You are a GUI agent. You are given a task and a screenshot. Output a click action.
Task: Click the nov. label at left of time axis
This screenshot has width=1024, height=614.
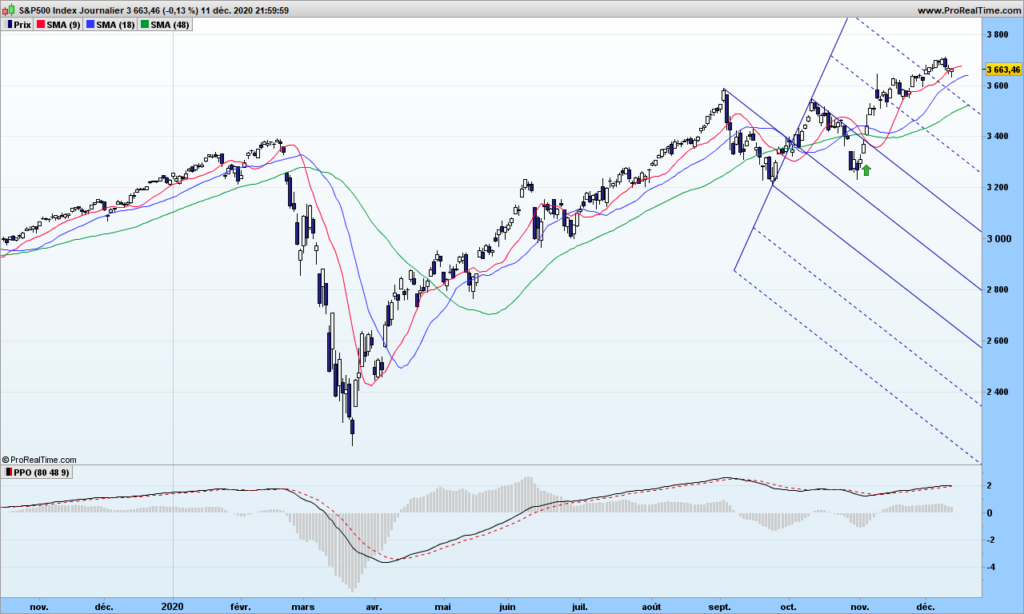pyautogui.click(x=39, y=607)
